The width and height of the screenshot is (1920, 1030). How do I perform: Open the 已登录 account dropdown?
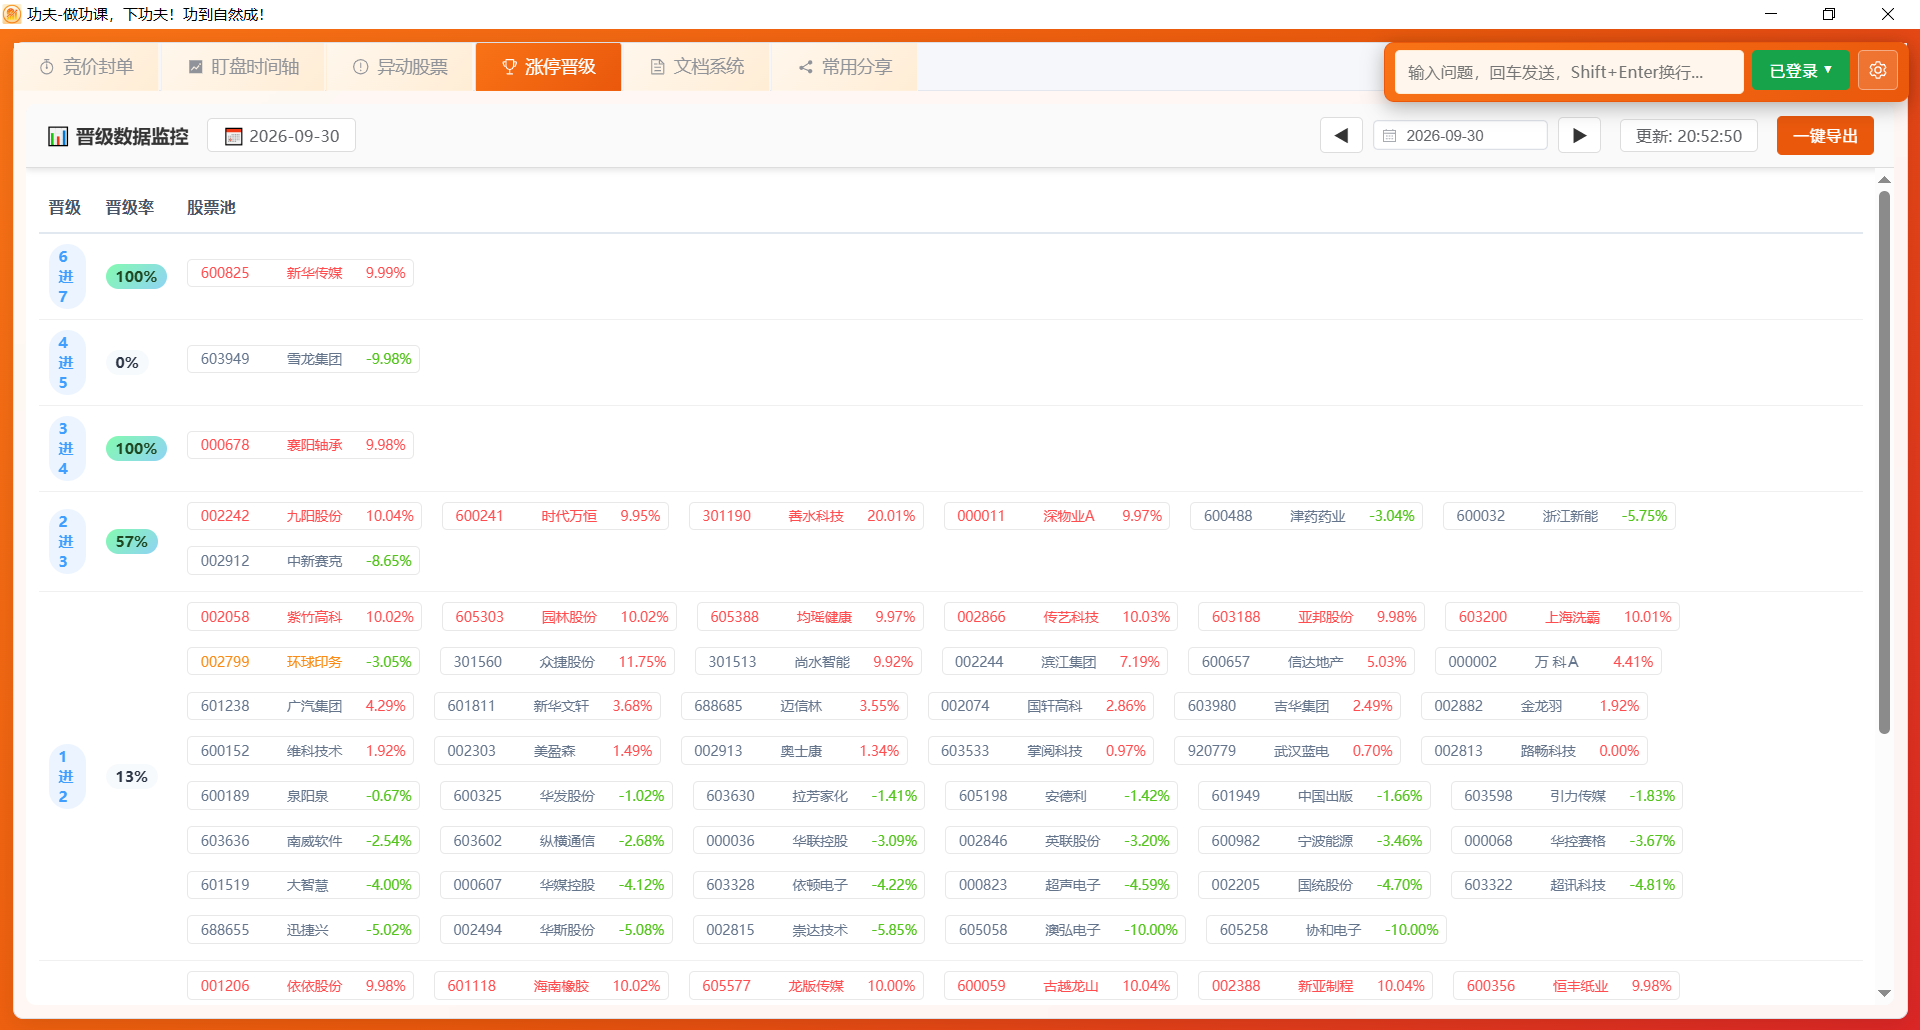pos(1800,71)
